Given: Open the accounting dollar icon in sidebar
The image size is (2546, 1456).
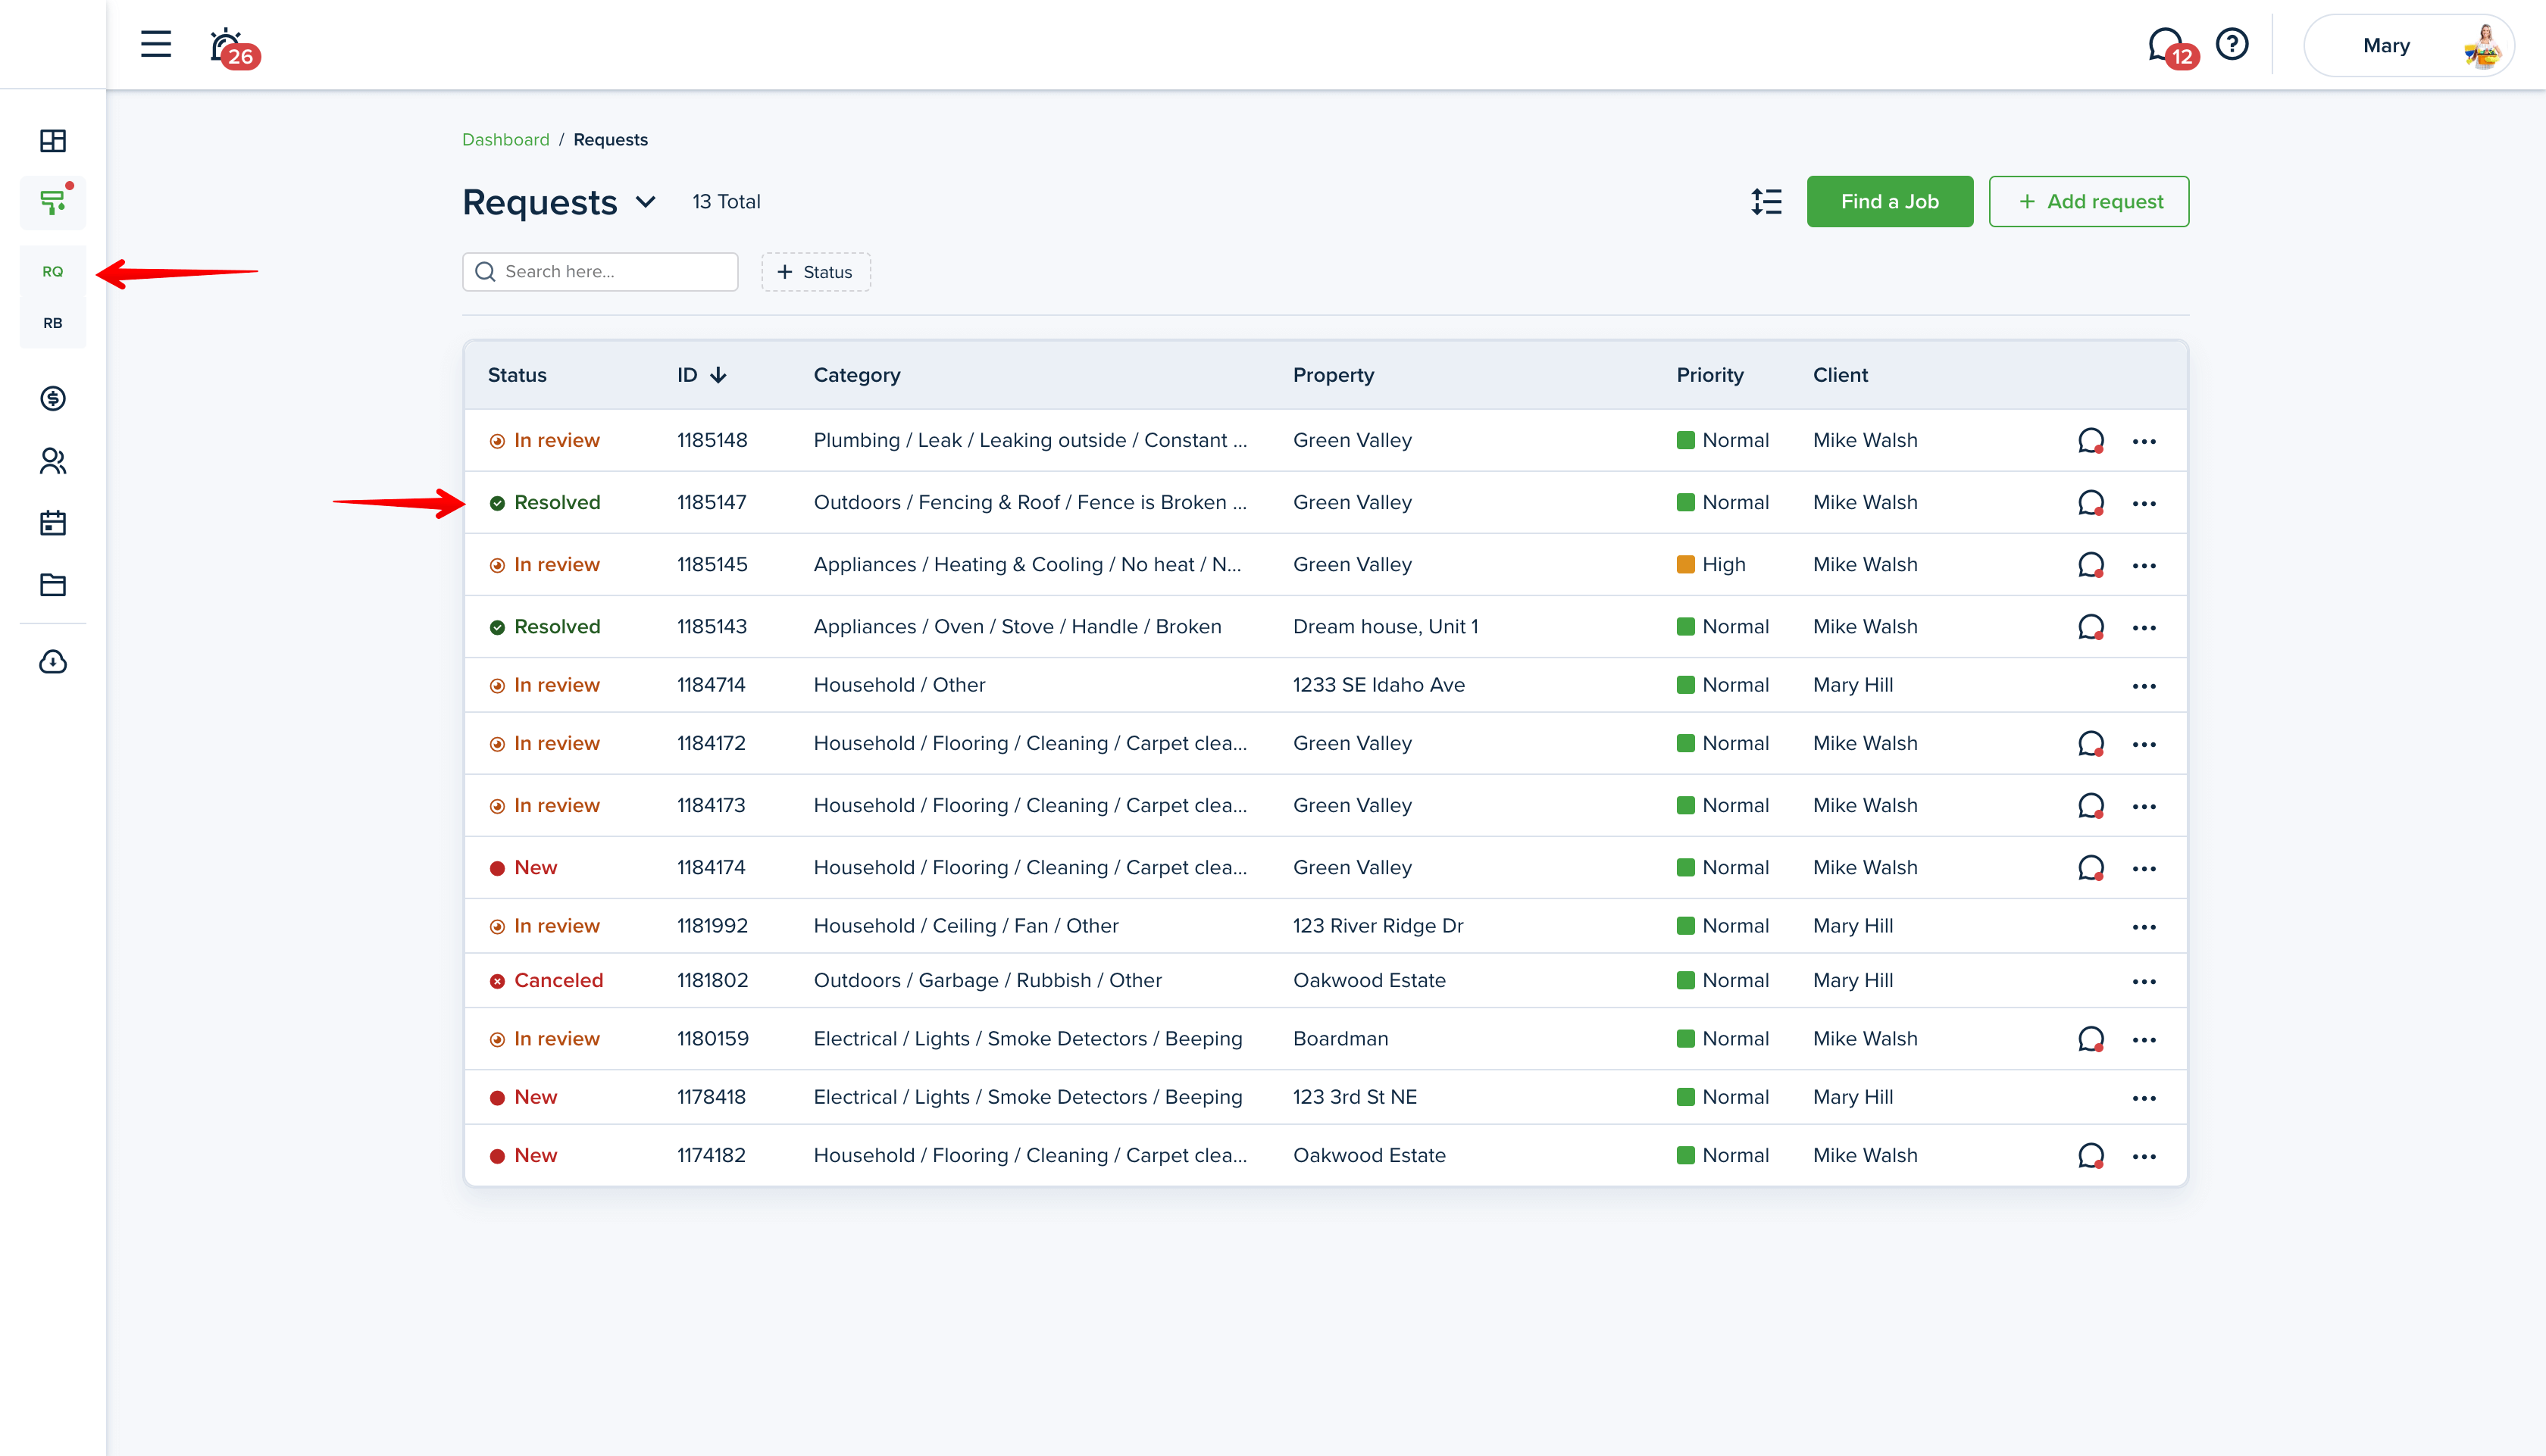Looking at the screenshot, I should (x=53, y=398).
